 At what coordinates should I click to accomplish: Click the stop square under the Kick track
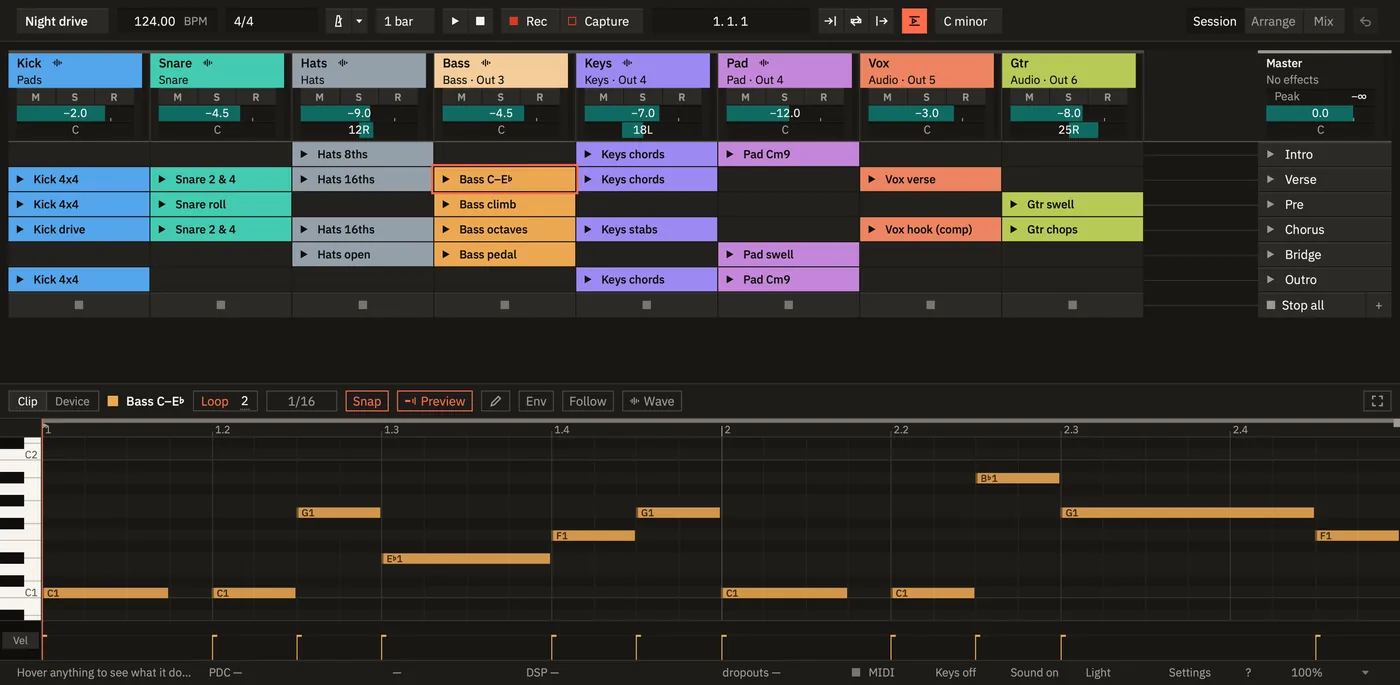(x=79, y=305)
